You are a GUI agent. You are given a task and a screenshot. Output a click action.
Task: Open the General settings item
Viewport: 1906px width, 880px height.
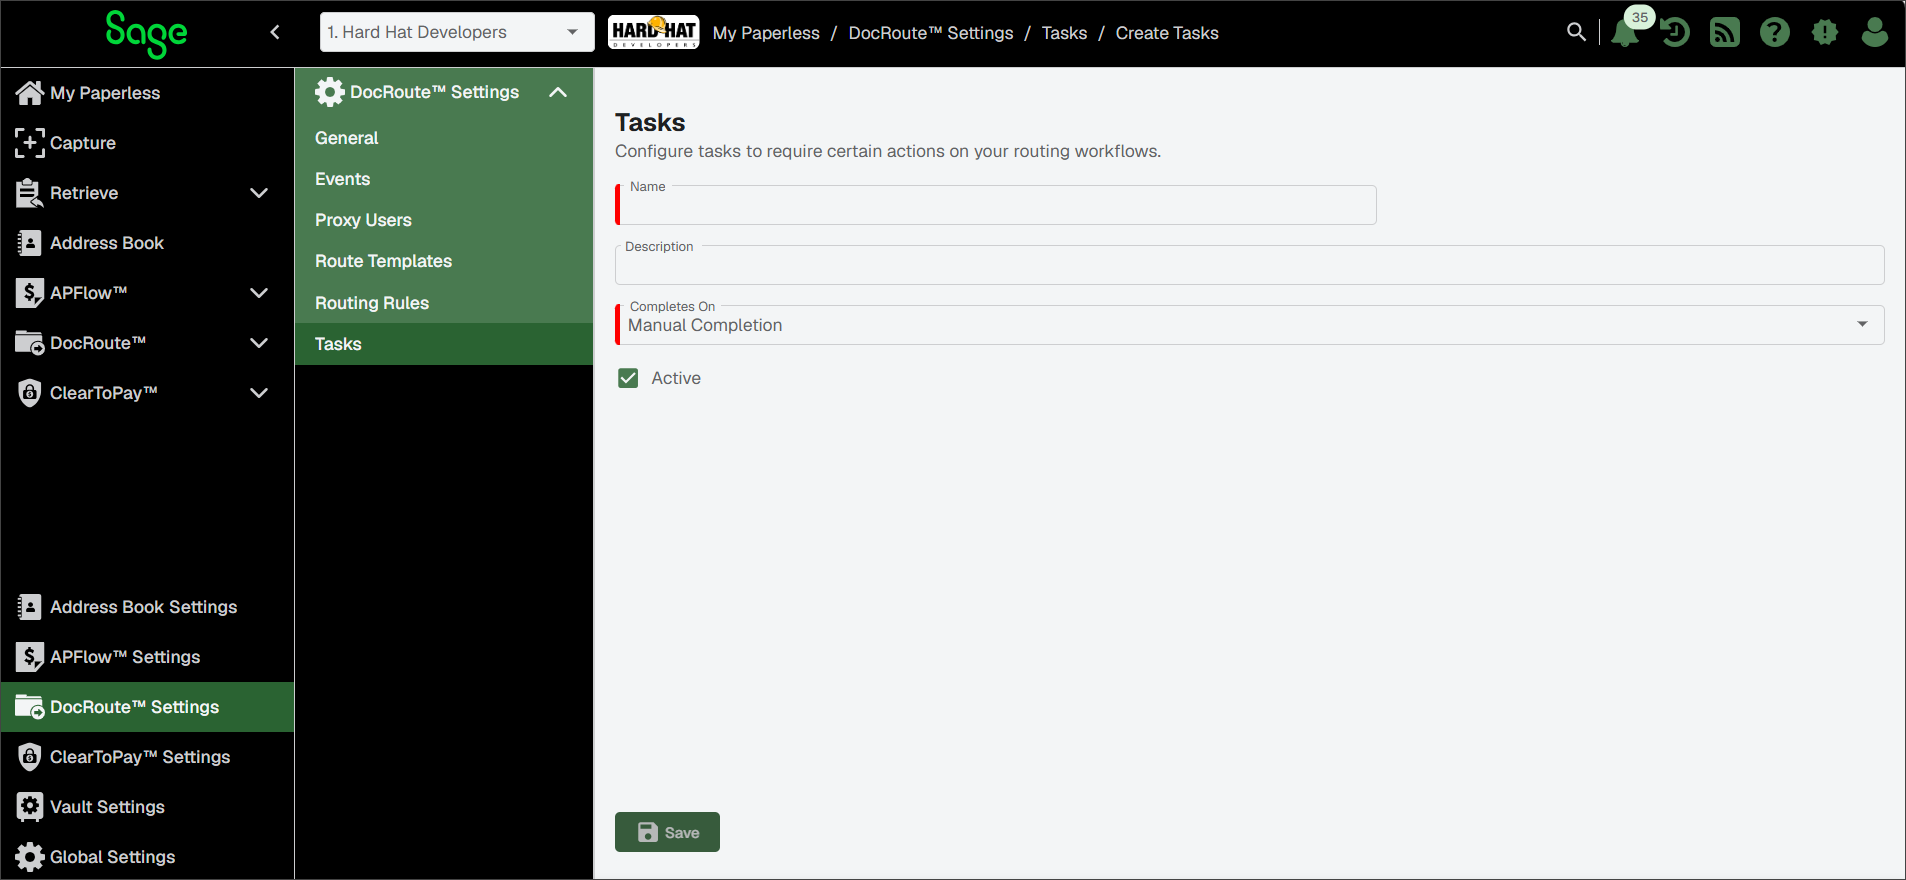coord(444,138)
